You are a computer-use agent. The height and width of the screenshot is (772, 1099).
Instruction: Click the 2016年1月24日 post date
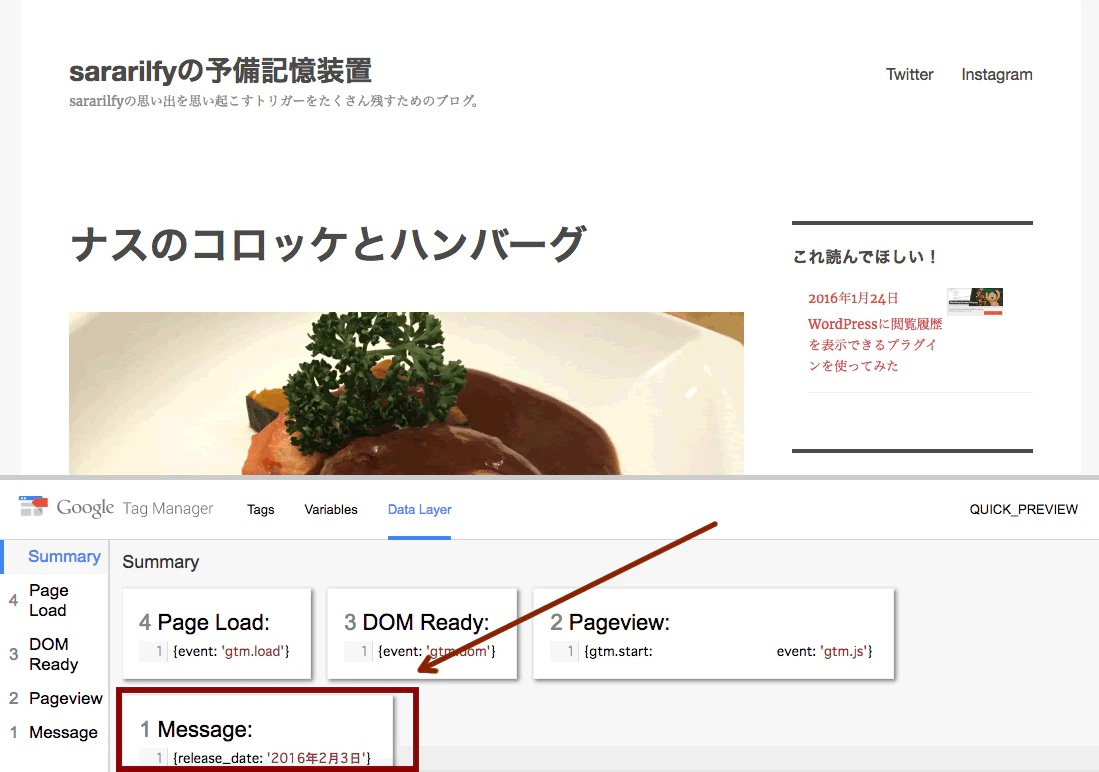pyautogui.click(x=853, y=298)
